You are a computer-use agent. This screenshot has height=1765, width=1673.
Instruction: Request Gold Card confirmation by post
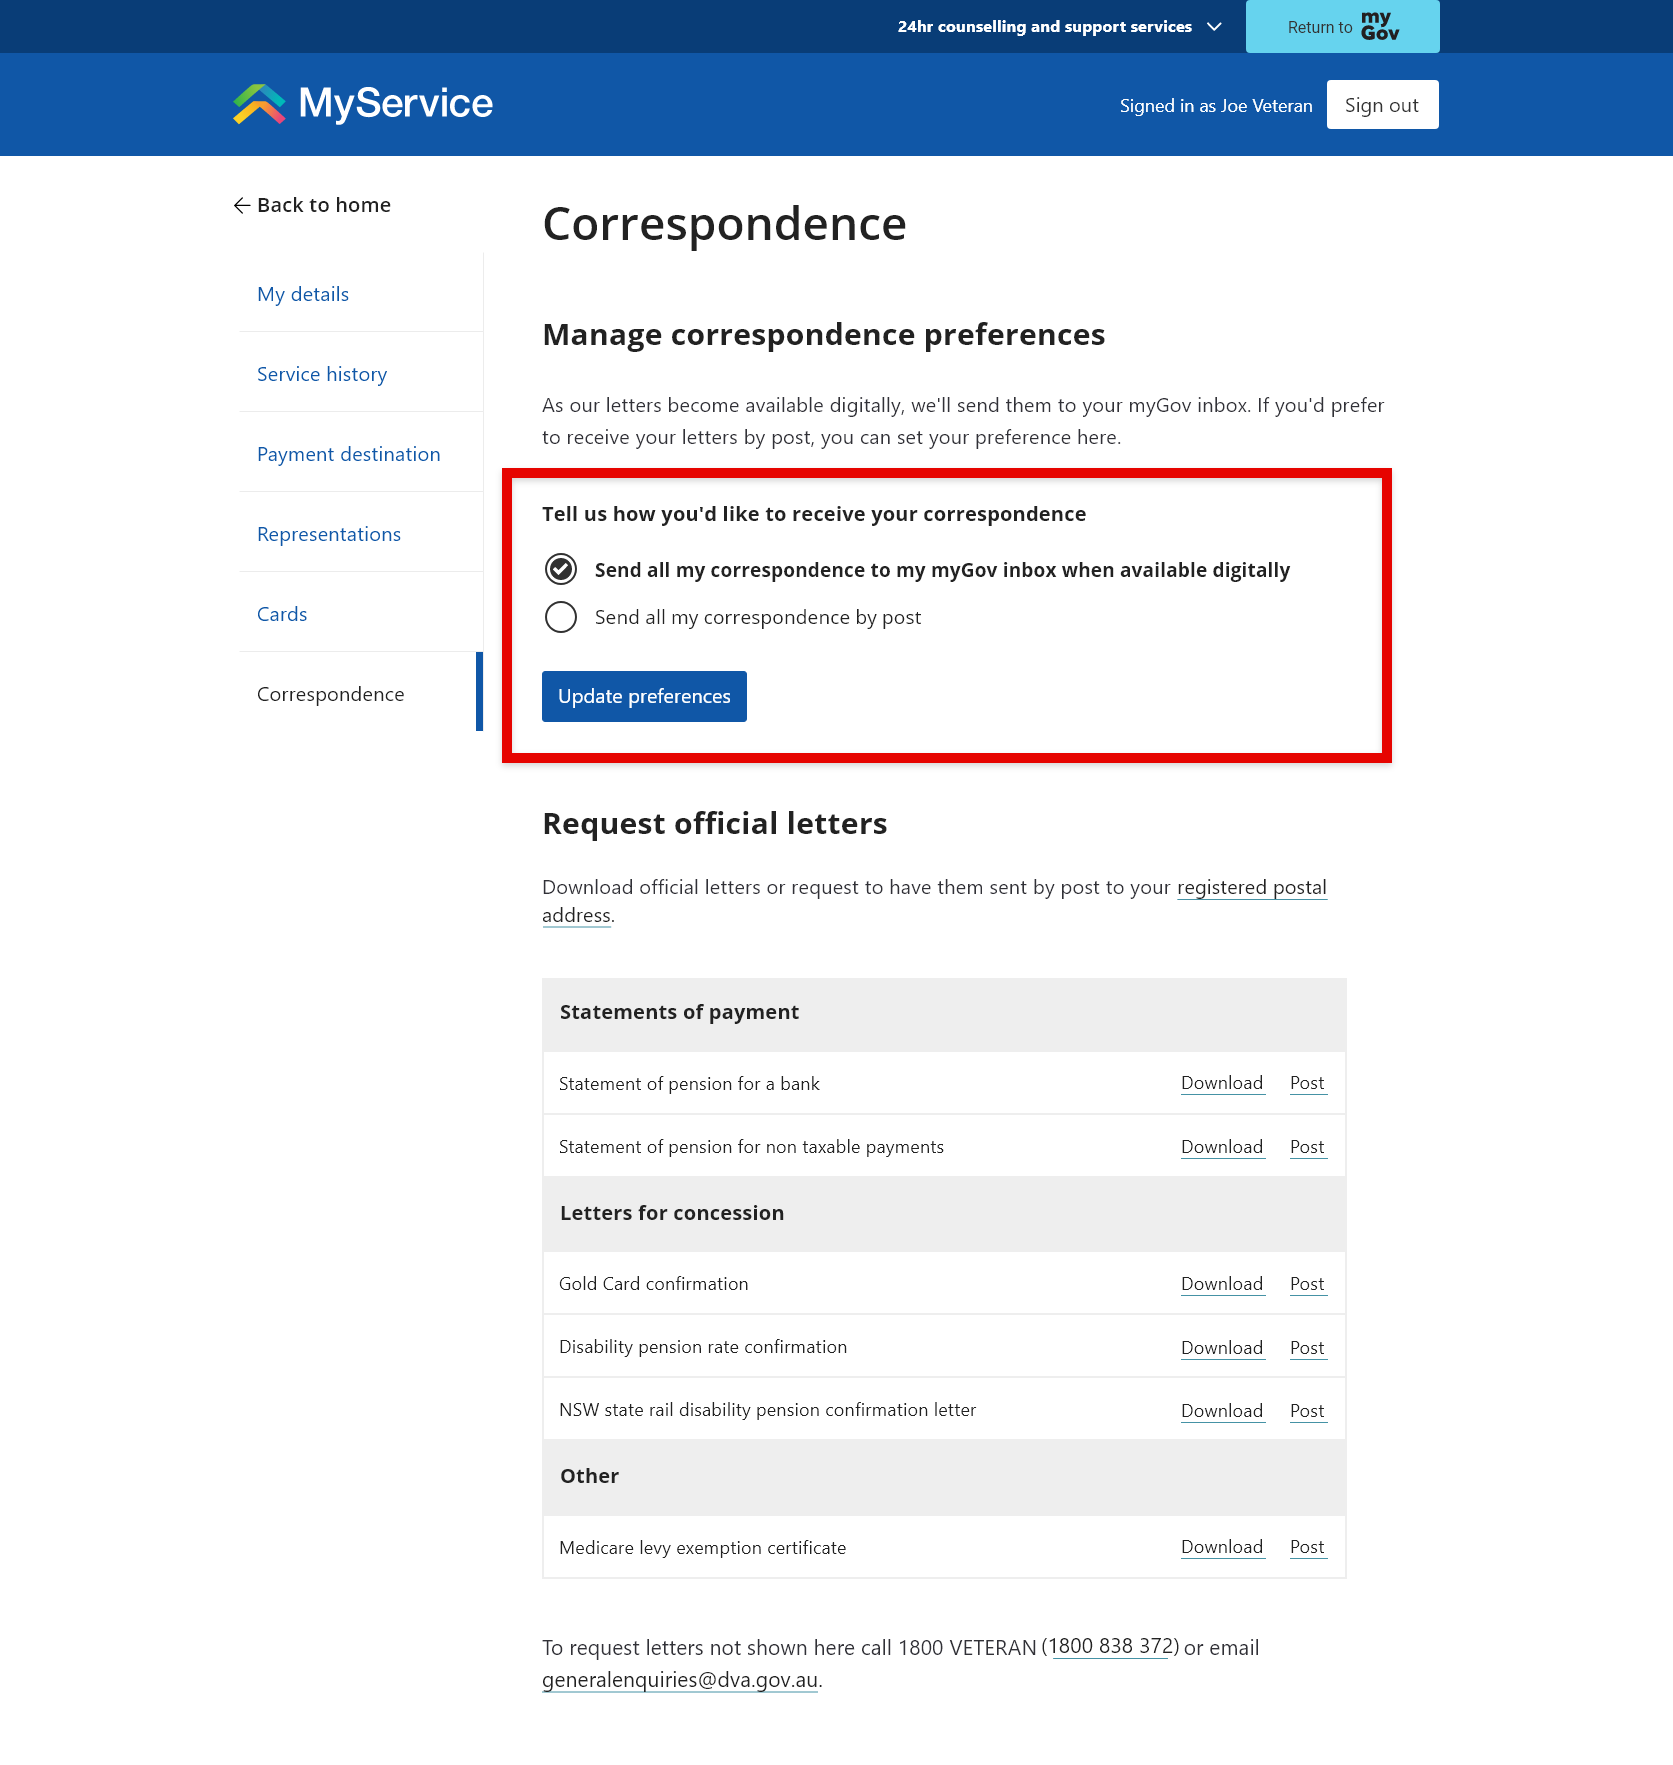1306,1285
